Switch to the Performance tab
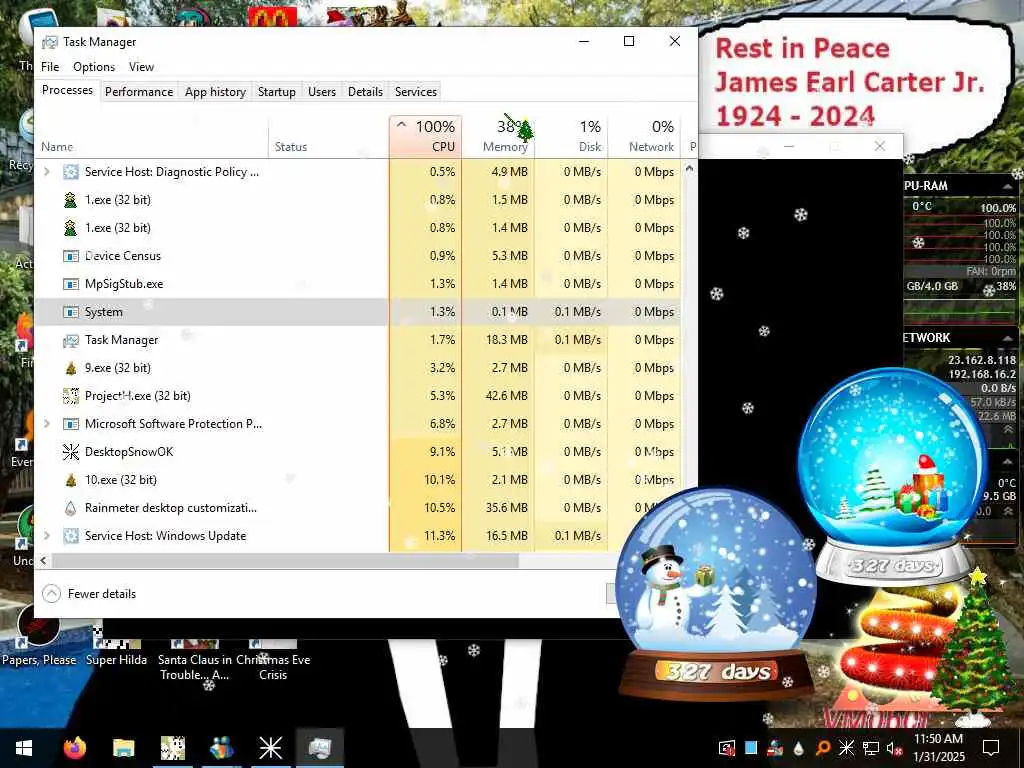 (x=139, y=92)
